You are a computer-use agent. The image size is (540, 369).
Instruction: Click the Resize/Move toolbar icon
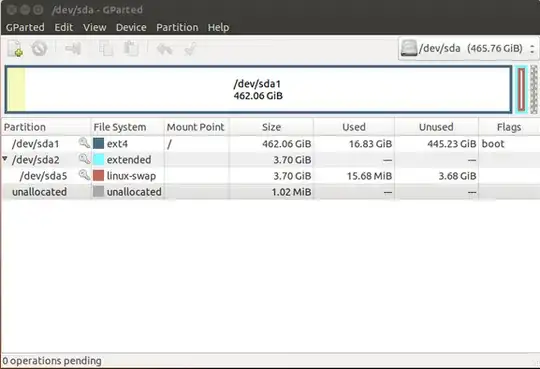(73, 48)
